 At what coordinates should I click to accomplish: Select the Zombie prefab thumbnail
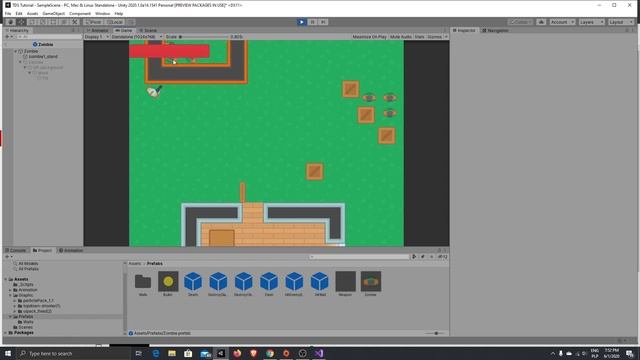click(x=371, y=281)
